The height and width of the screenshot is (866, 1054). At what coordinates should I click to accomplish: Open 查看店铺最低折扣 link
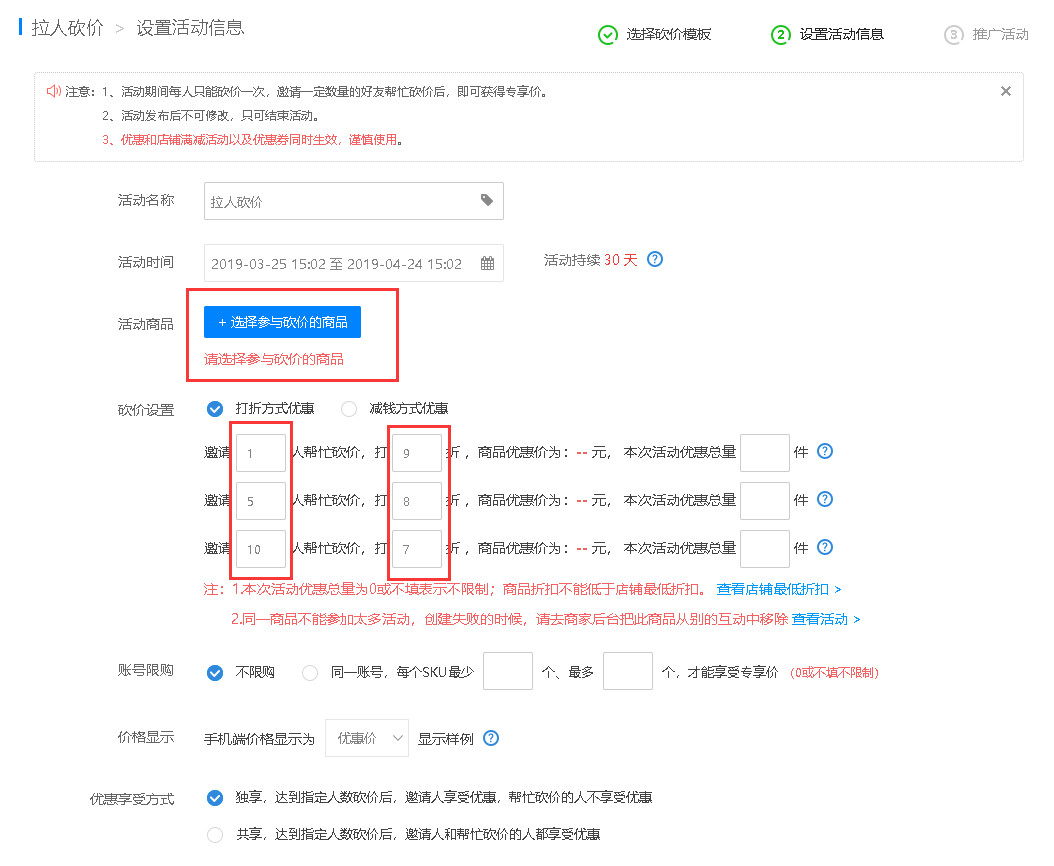pos(778,589)
